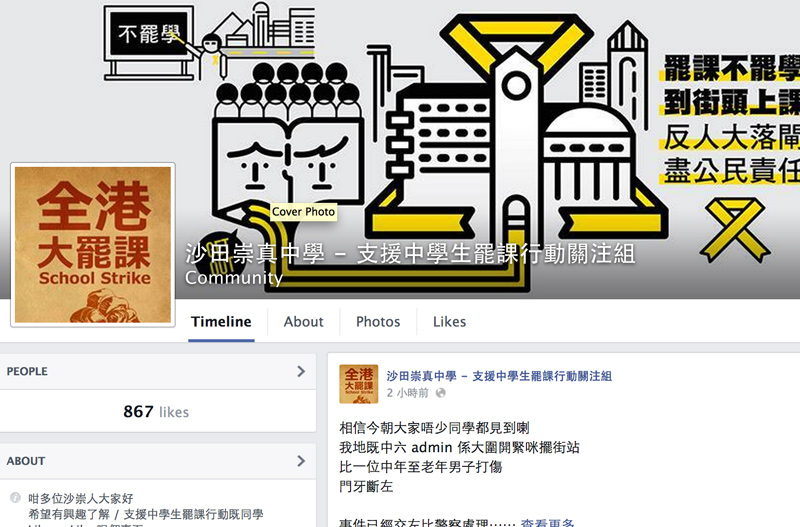Click the yellow ribbon graphic in the cover
Screen dimensions: 800x527
coord(735,230)
